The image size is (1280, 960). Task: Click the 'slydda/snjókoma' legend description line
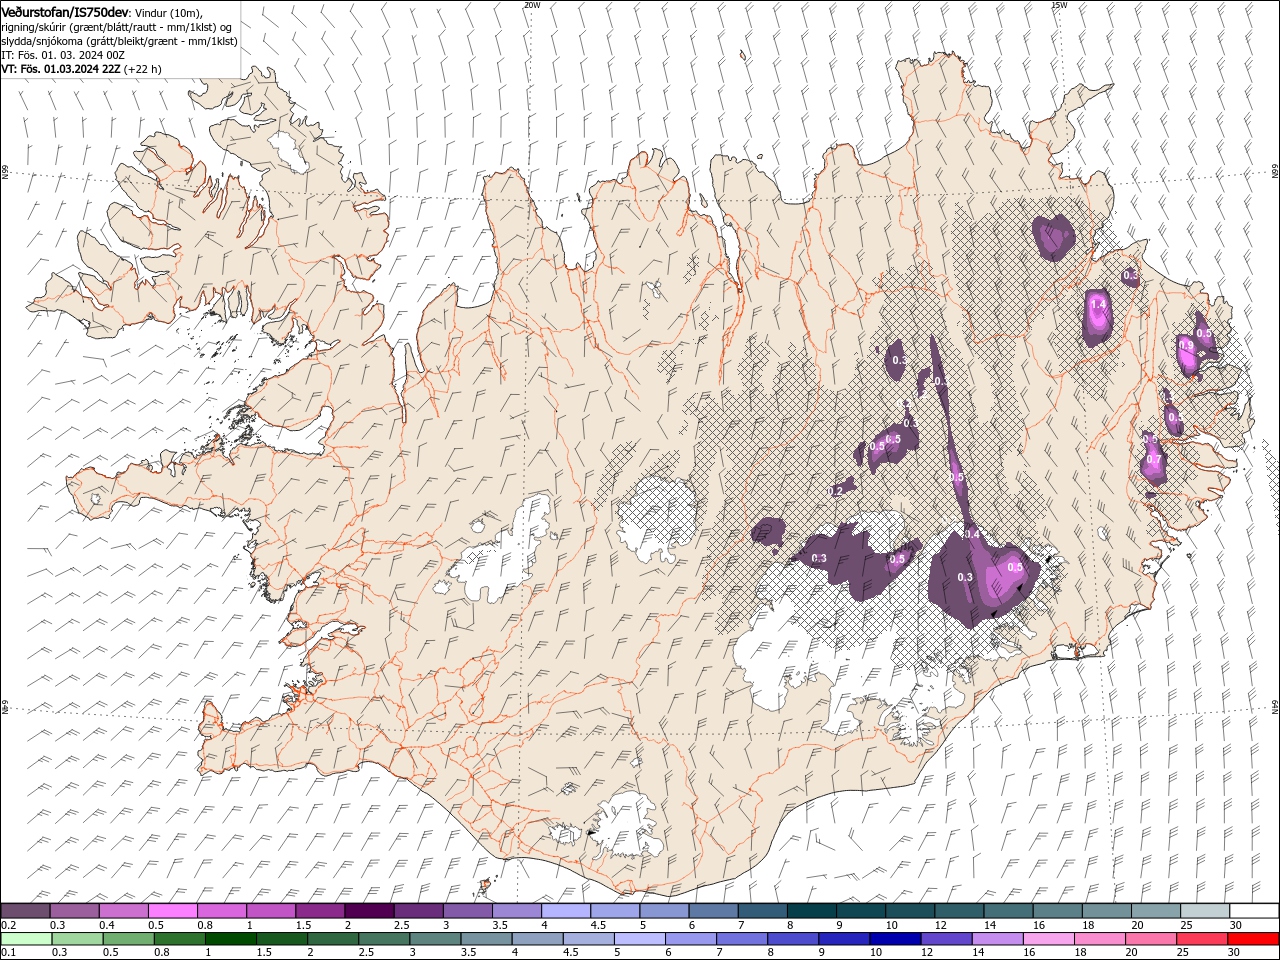coord(119,41)
